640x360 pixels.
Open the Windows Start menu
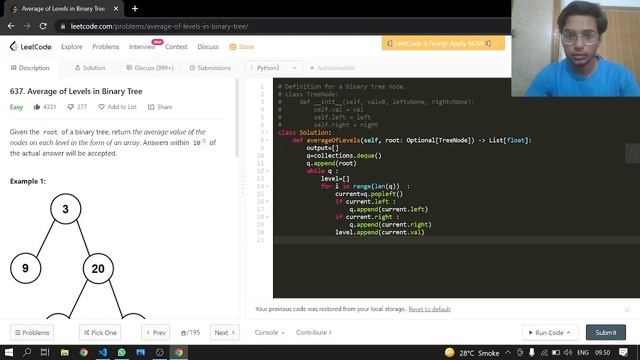pos(9,352)
